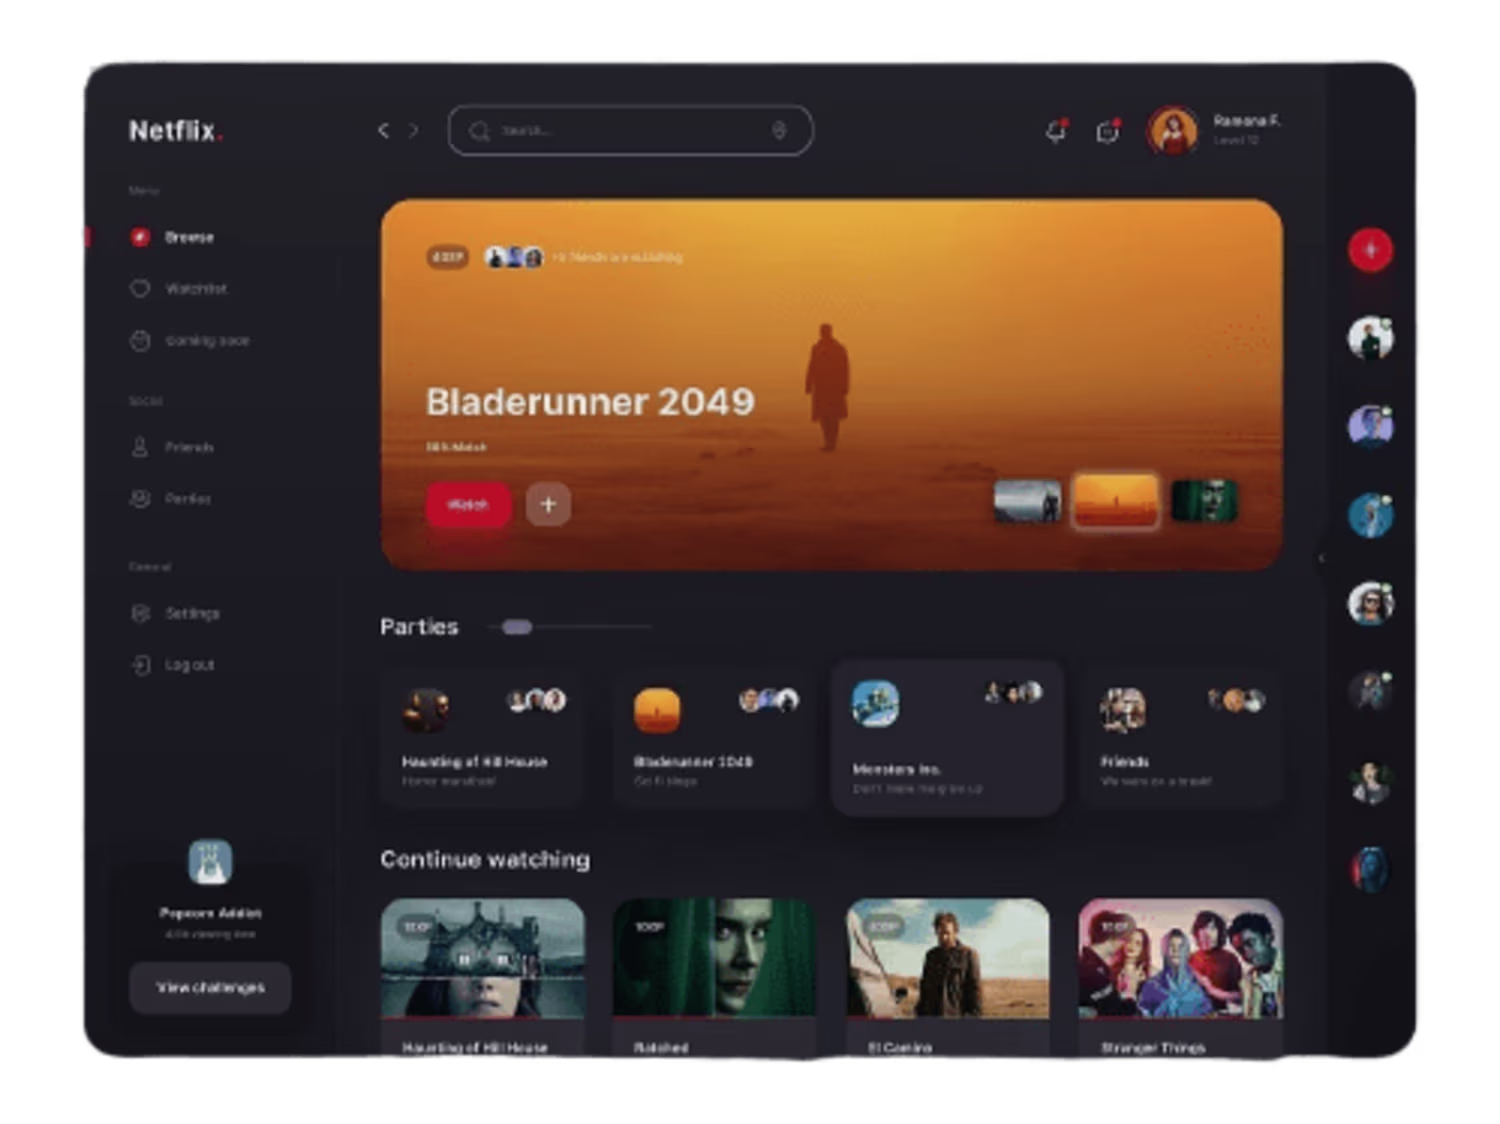Collapse the friends sidebar with the chevron

click(x=1321, y=558)
